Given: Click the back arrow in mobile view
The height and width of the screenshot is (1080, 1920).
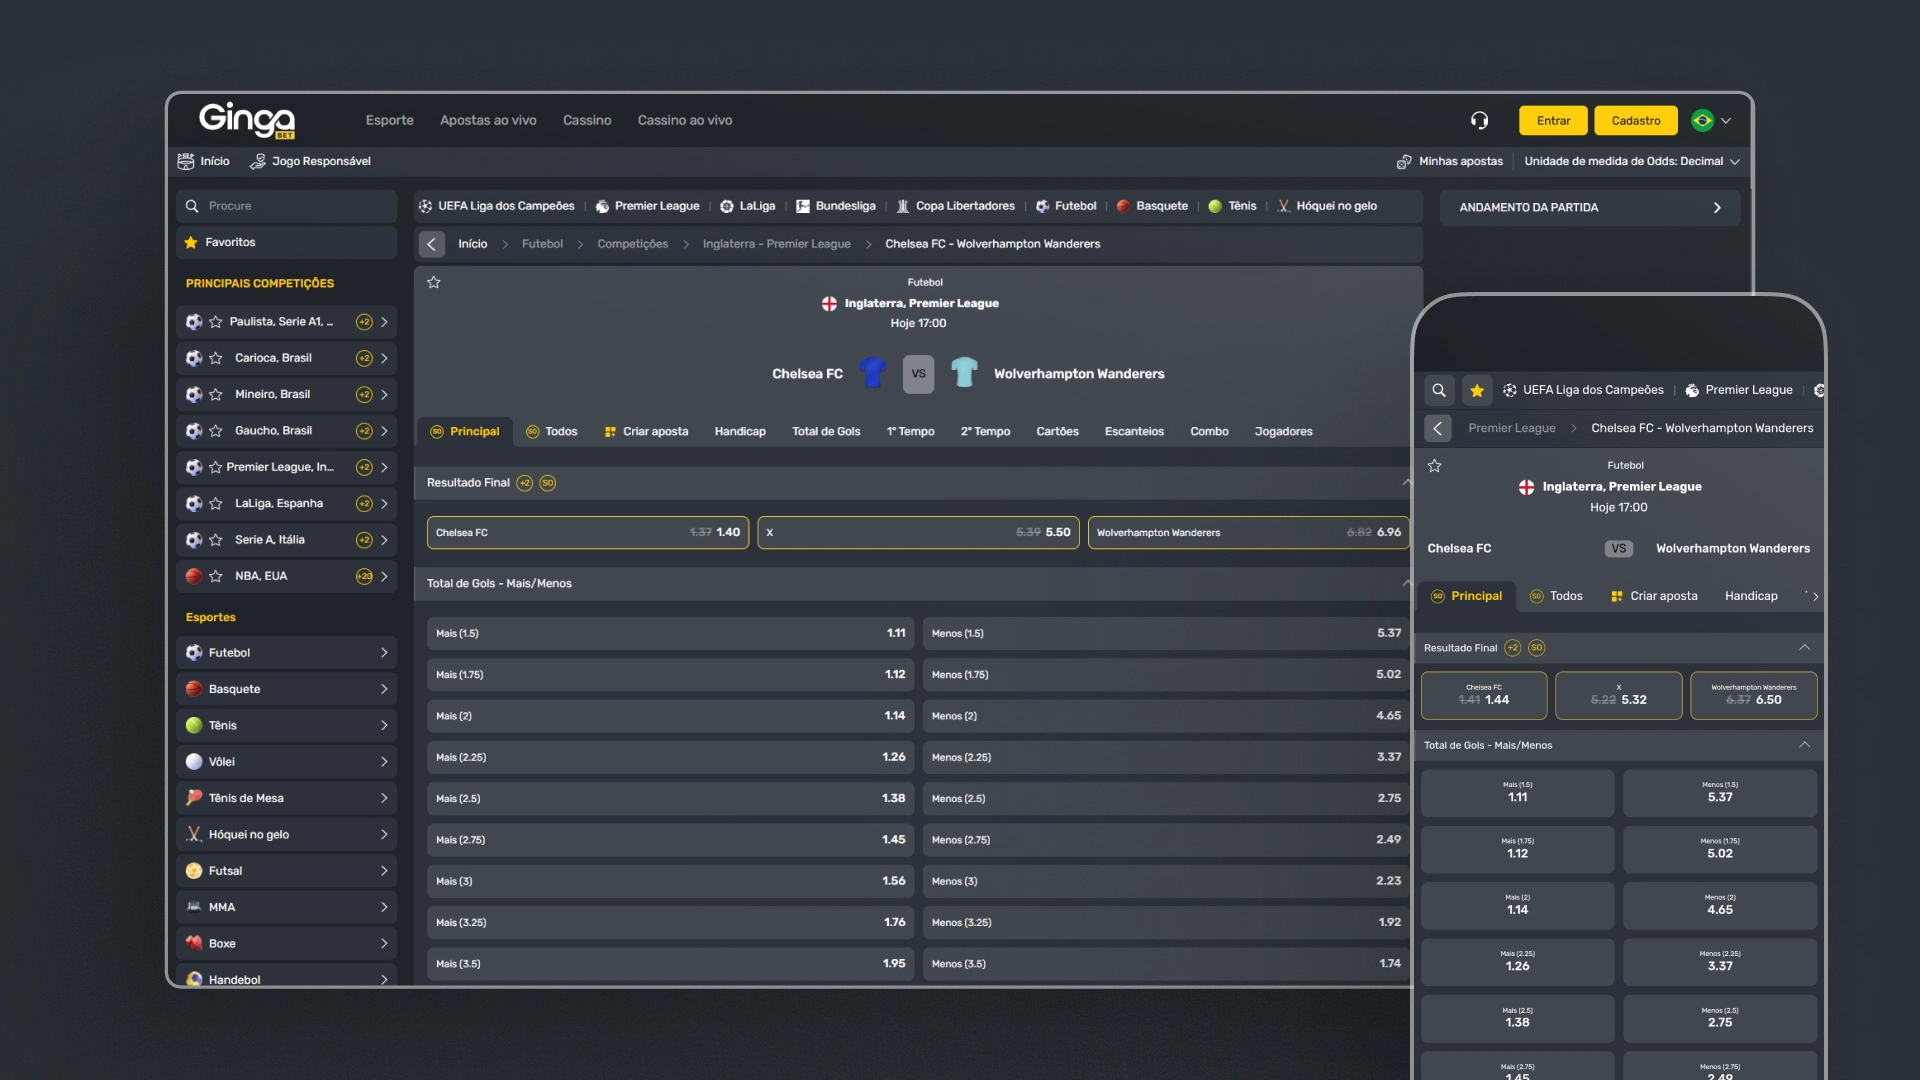Looking at the screenshot, I should point(1438,428).
